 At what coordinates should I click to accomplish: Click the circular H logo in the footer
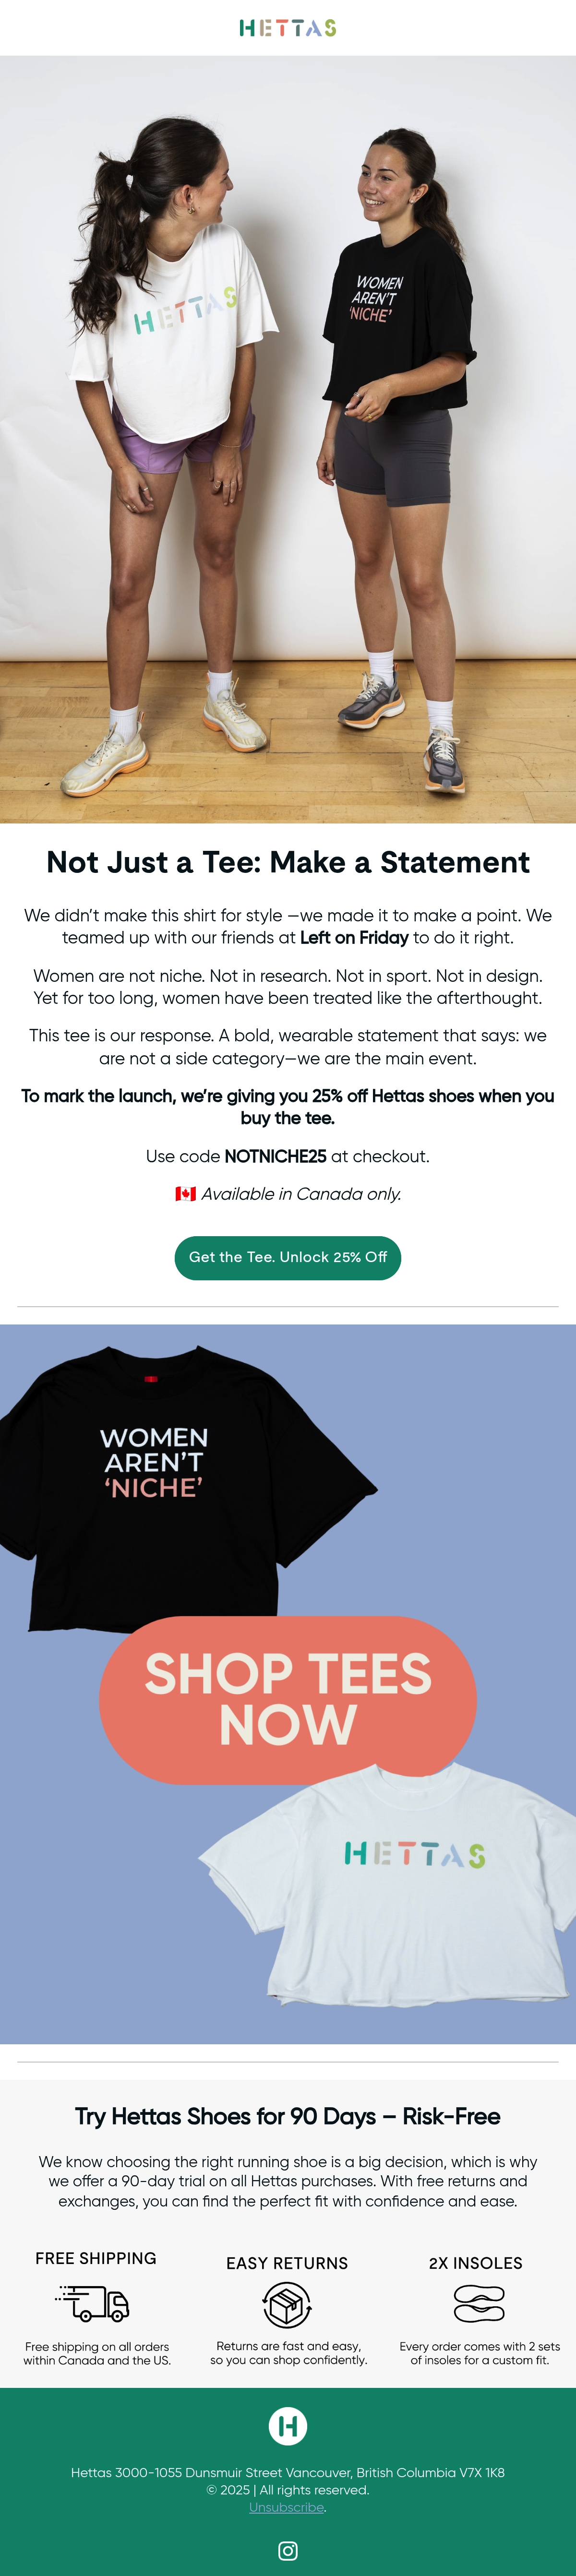coord(288,2425)
